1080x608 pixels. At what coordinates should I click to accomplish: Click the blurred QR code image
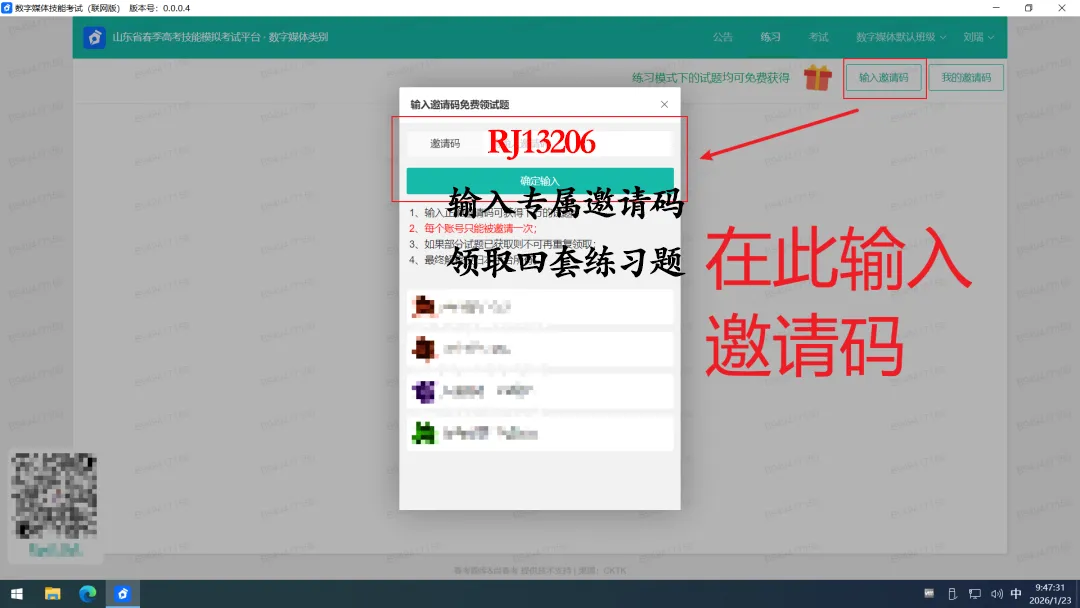[54, 496]
